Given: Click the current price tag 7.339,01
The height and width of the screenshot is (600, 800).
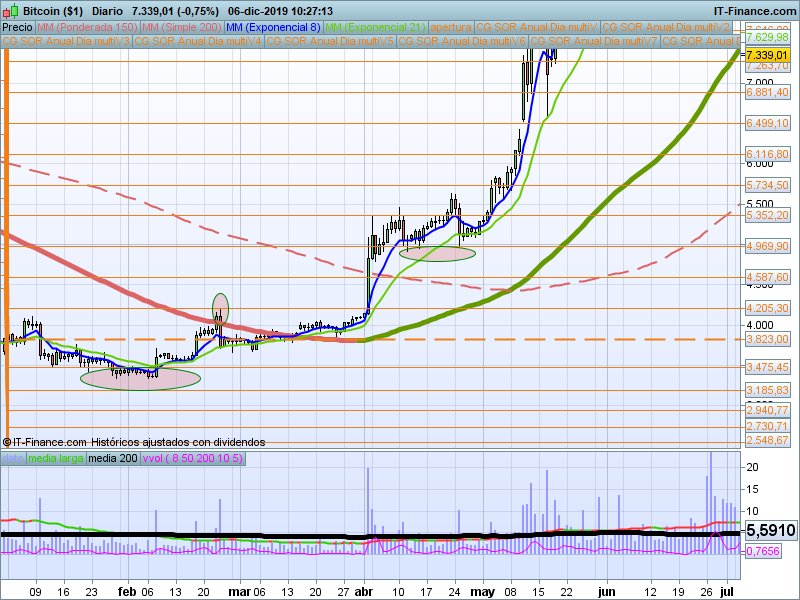Looking at the screenshot, I should (768, 54).
